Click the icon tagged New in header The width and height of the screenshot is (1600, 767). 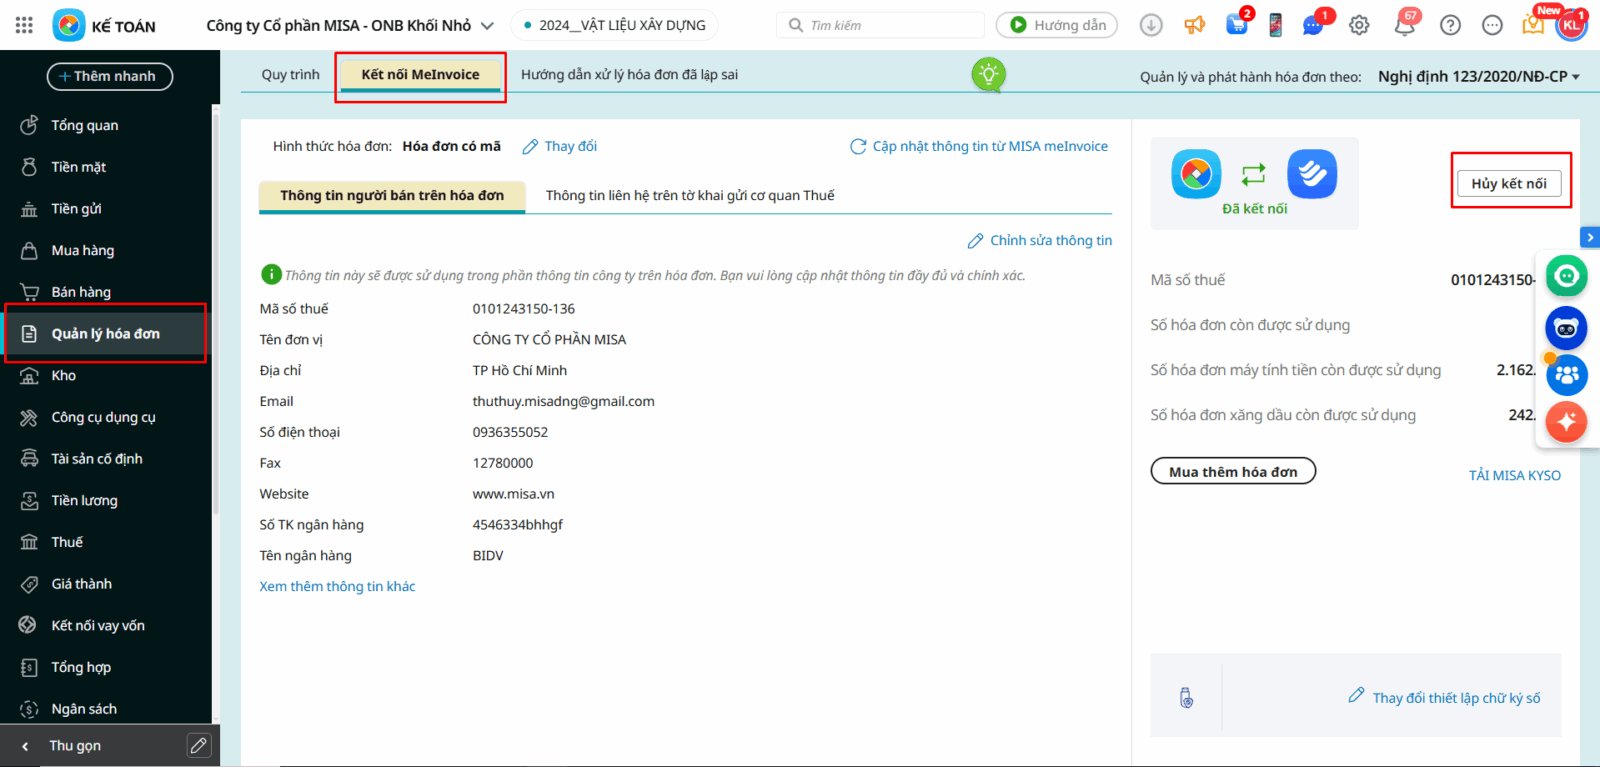click(x=1533, y=24)
